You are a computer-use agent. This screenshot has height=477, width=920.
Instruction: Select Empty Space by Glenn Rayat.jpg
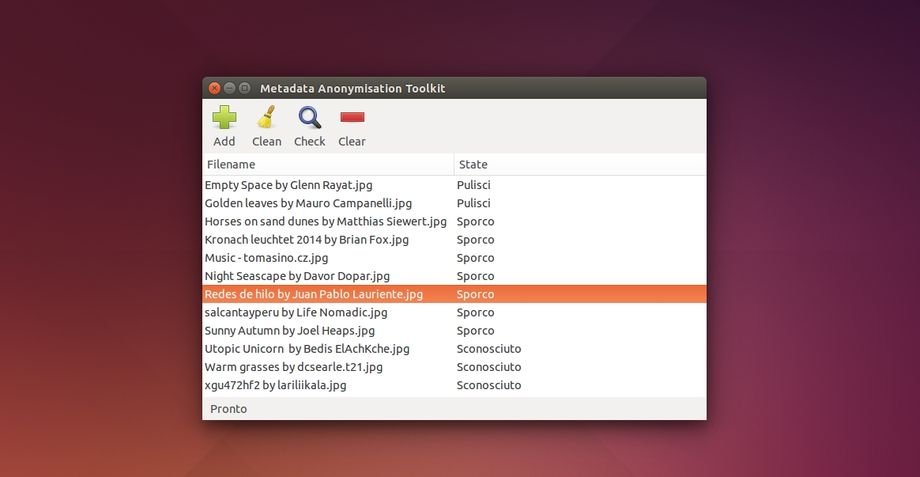point(288,185)
